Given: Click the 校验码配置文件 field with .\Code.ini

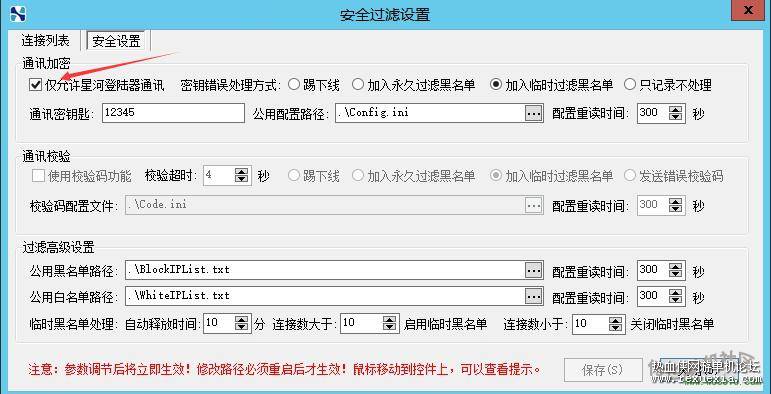Looking at the screenshot, I should coord(325,205).
